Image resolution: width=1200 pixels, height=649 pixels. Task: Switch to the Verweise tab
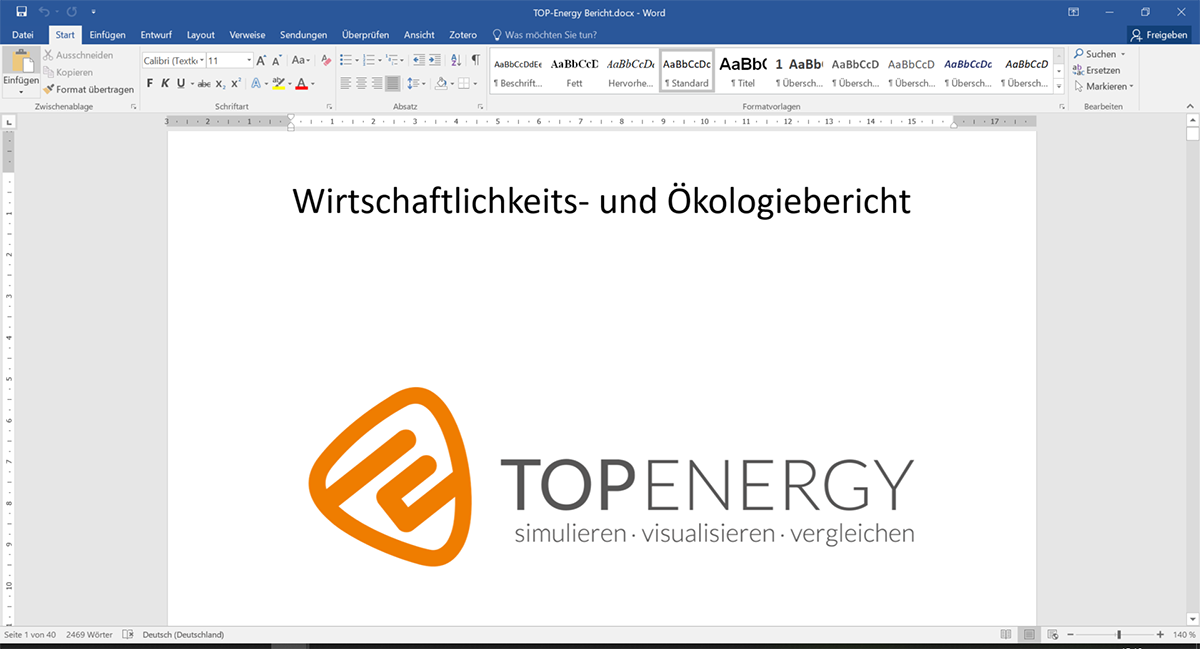tap(247, 35)
